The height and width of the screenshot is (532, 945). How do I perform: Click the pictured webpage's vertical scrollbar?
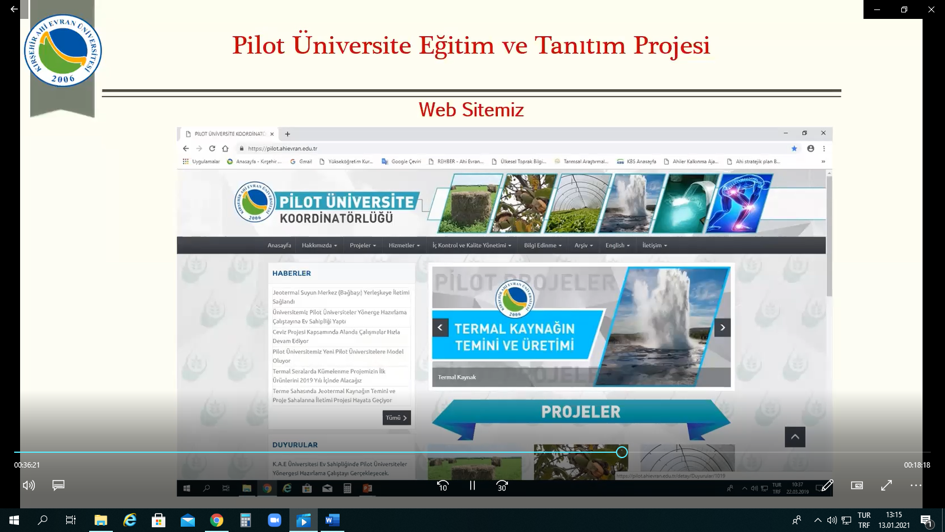pyautogui.click(x=829, y=235)
